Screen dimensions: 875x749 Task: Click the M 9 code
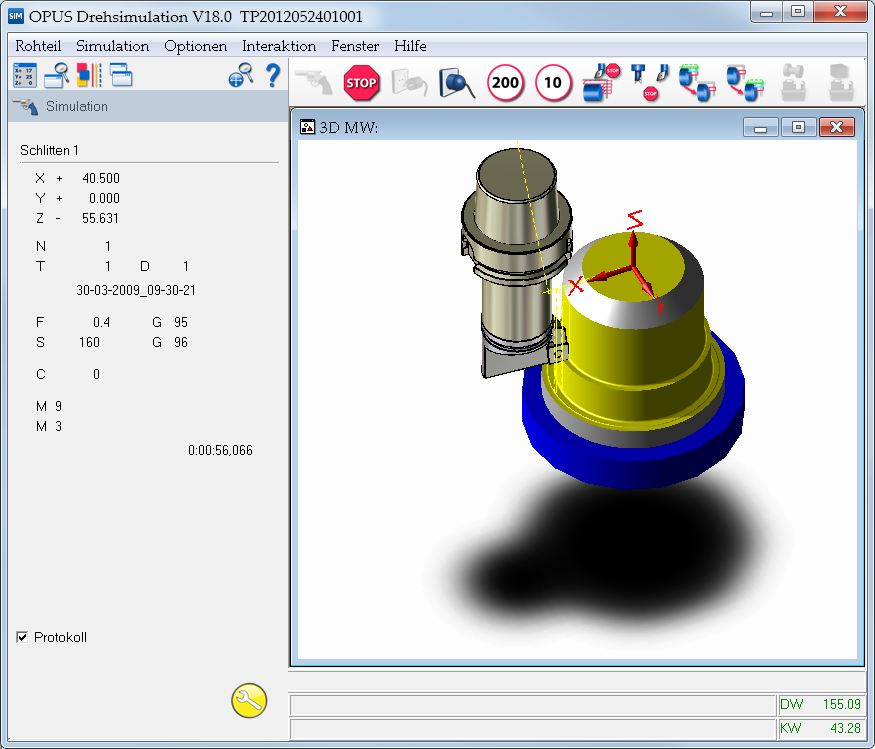pyautogui.click(x=49, y=406)
